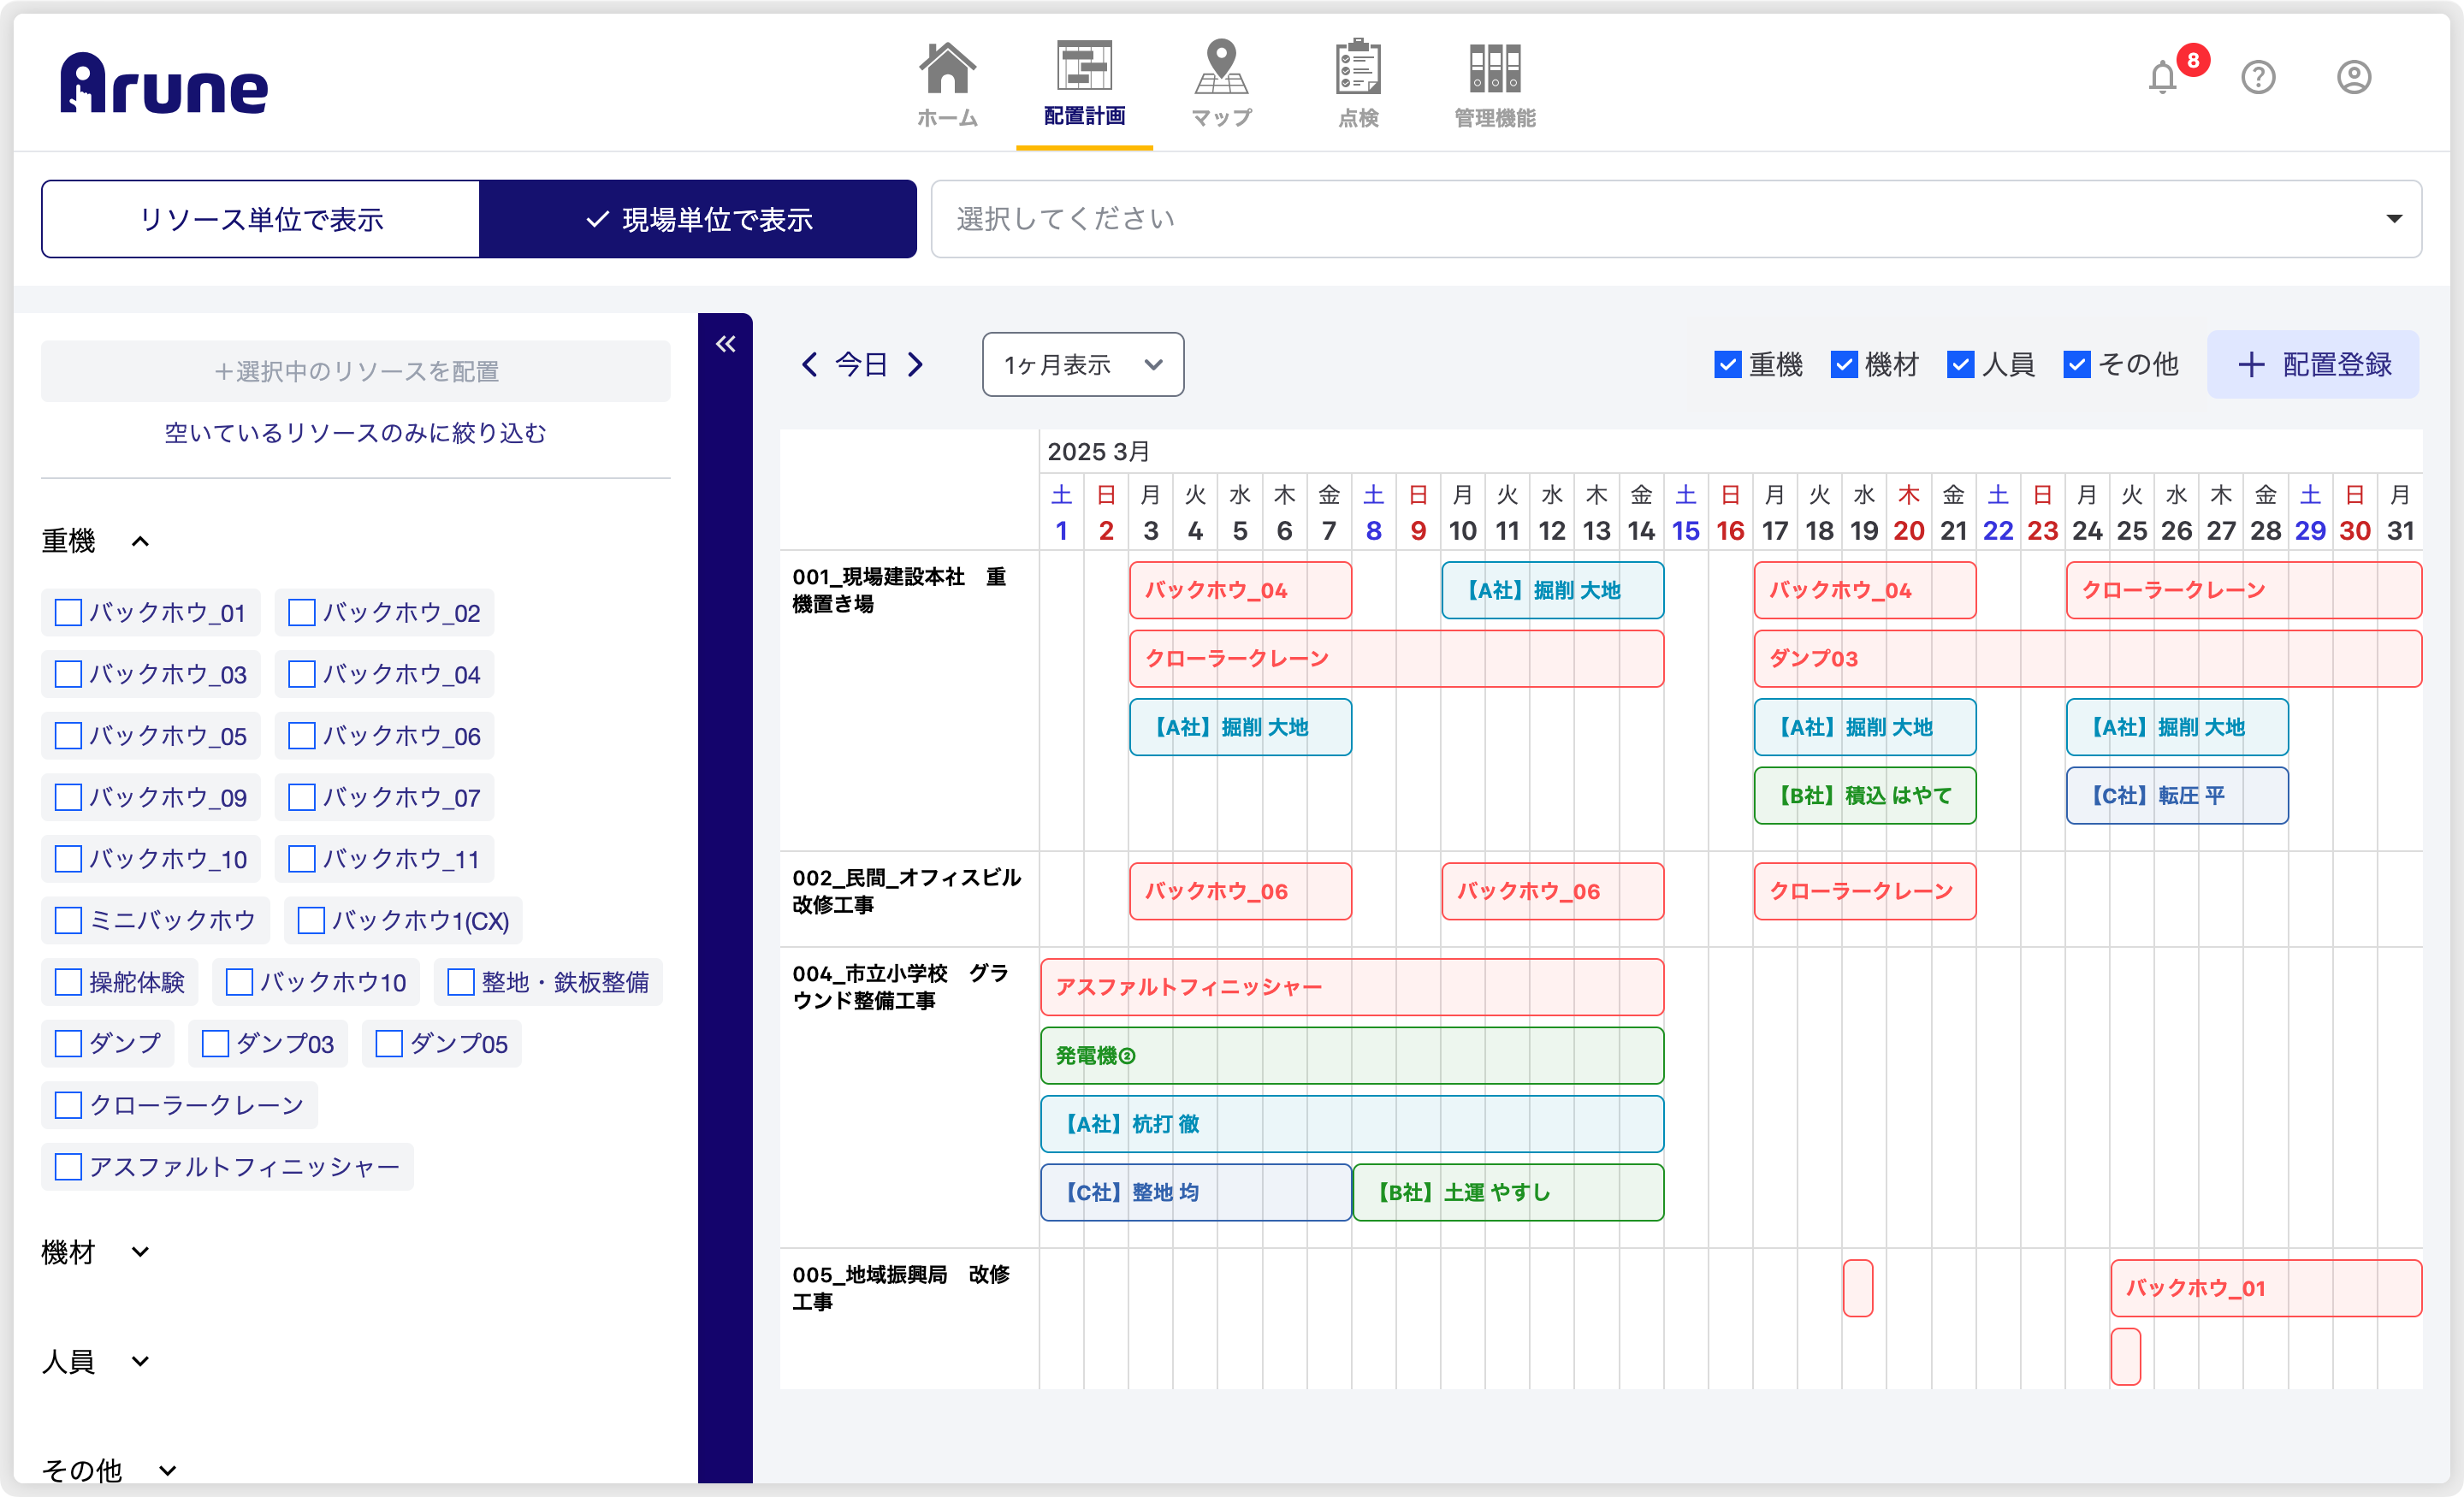Screen dimensions: 2464x1497
Task: Click 空いているリソースのみに絞り込む link
Action: (355, 433)
